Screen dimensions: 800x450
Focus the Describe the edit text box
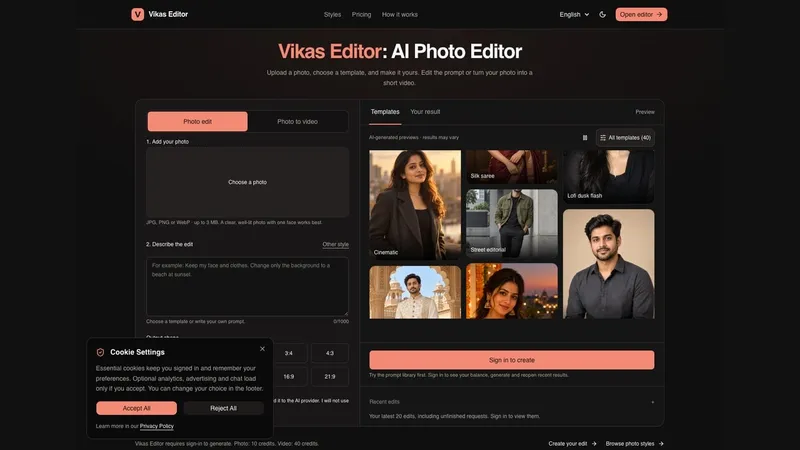tap(247, 286)
